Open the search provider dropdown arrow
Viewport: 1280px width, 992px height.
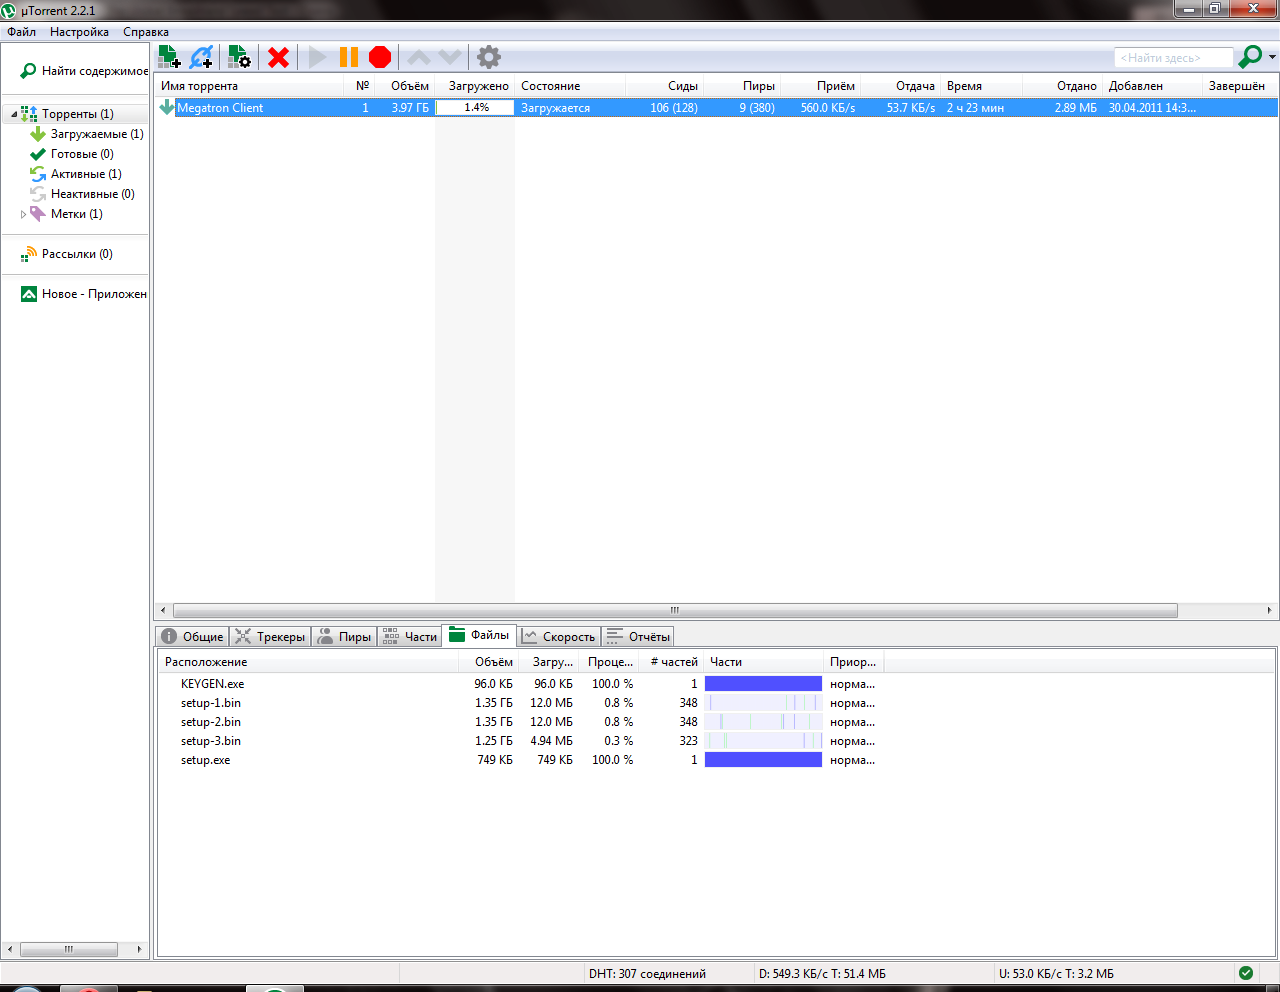point(1272,57)
